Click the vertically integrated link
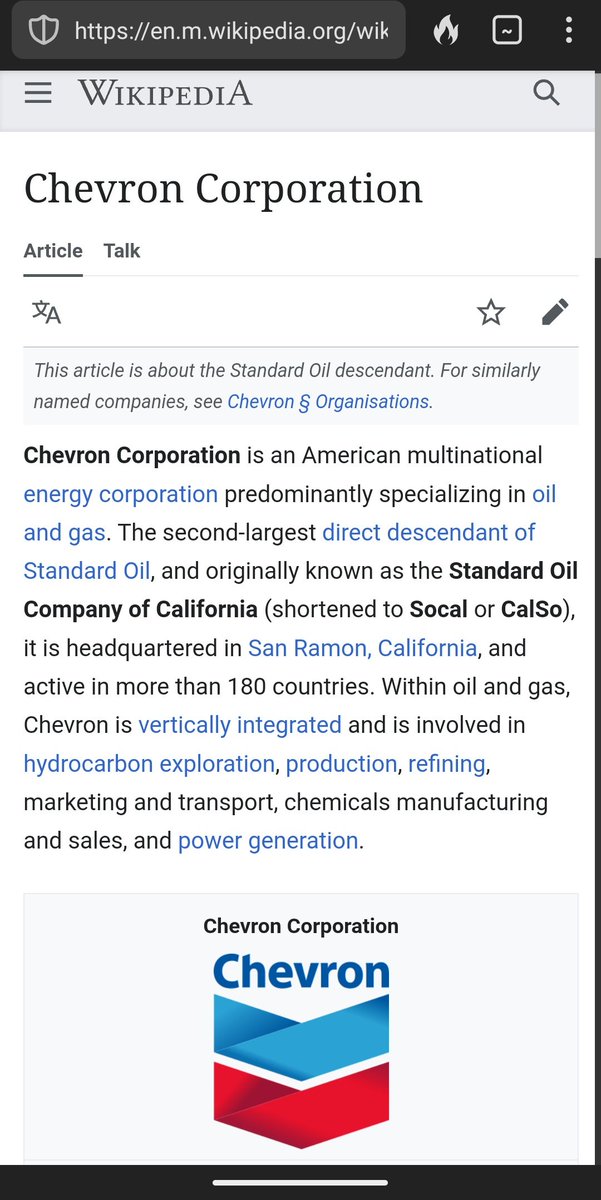The height and width of the screenshot is (1200, 601). [240, 725]
